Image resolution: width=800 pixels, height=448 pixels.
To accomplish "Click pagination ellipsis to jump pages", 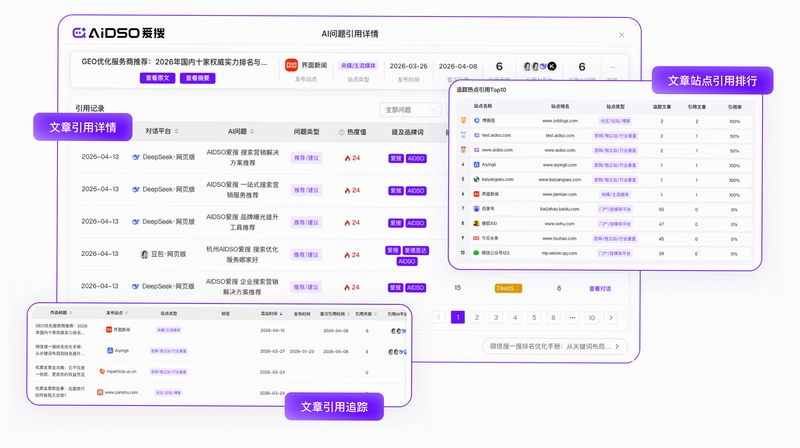I will [572, 317].
